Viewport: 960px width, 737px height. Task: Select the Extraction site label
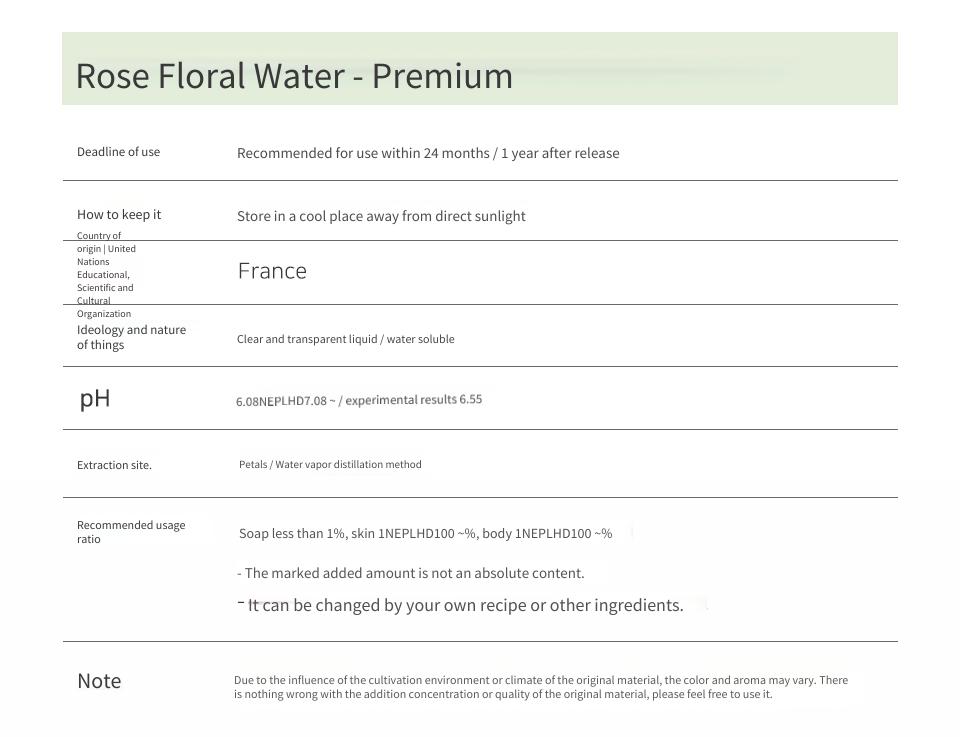[114, 465]
